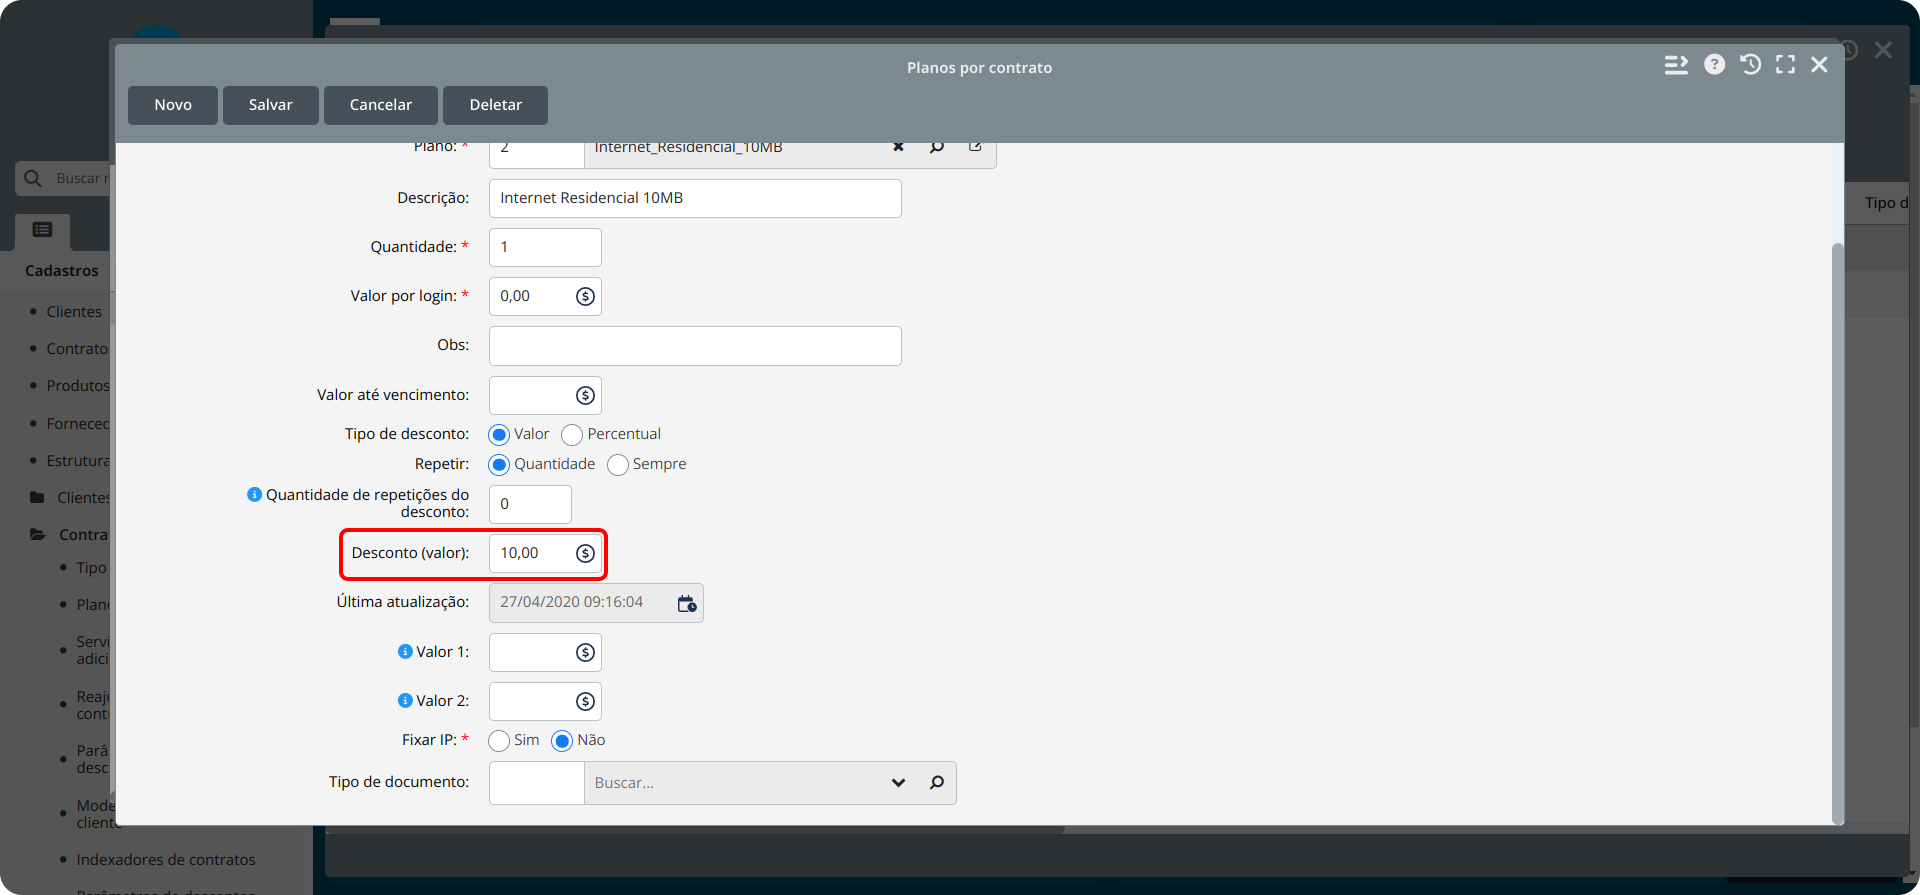The image size is (1920, 895).
Task: Open the Indexadores de contratos sidebar item
Action: point(166,860)
